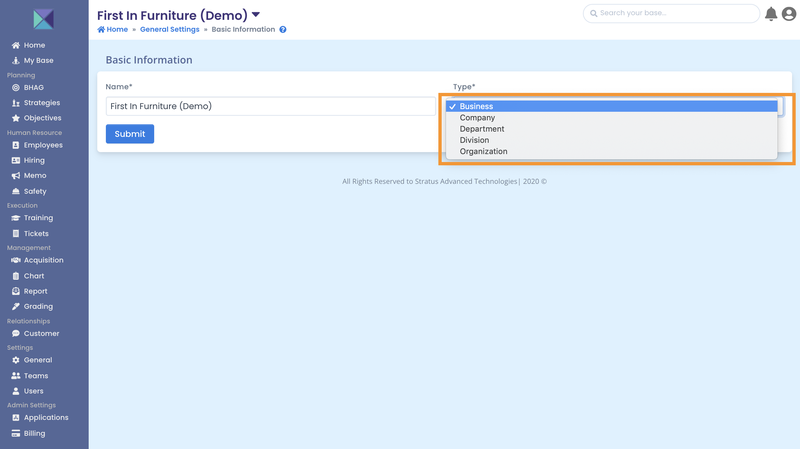
Task: Follow the General Settings breadcrumb link
Action: pyautogui.click(x=169, y=30)
